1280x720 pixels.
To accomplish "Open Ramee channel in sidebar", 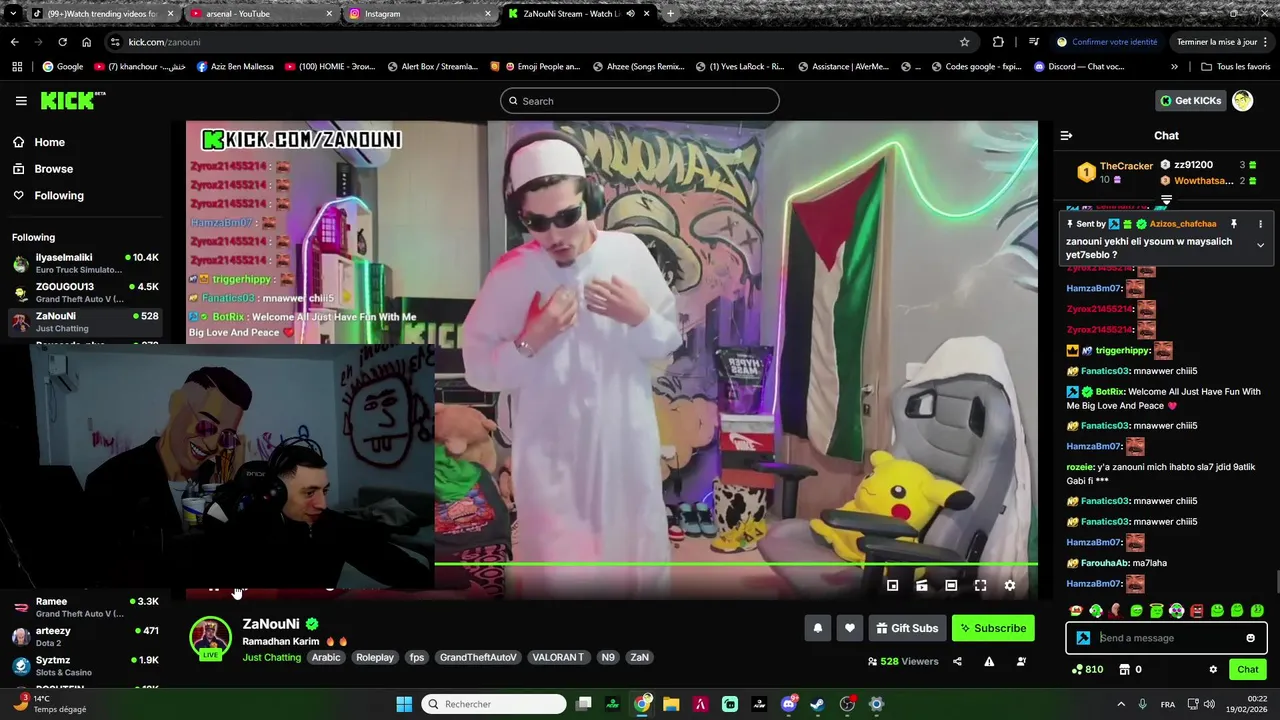I will [85, 607].
